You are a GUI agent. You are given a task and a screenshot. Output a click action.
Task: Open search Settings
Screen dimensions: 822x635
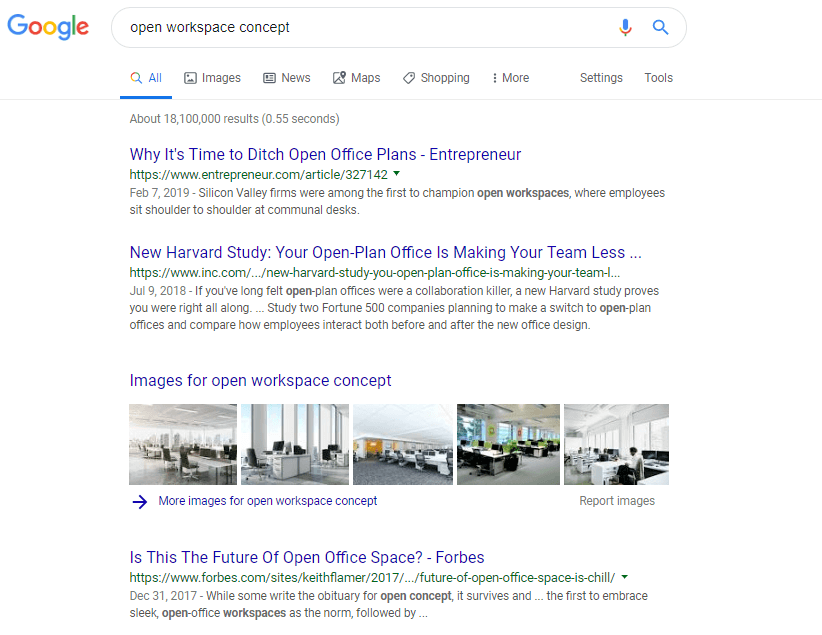pos(601,78)
